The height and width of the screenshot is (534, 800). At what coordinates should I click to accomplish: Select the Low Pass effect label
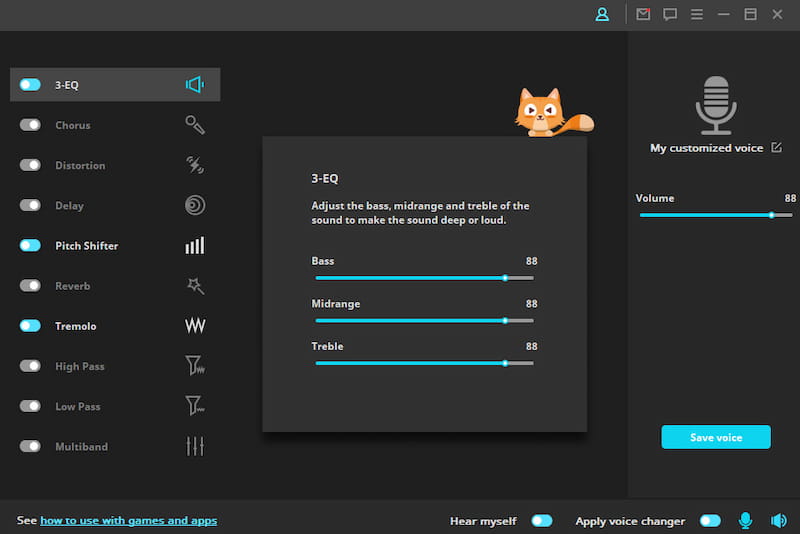tap(78, 406)
